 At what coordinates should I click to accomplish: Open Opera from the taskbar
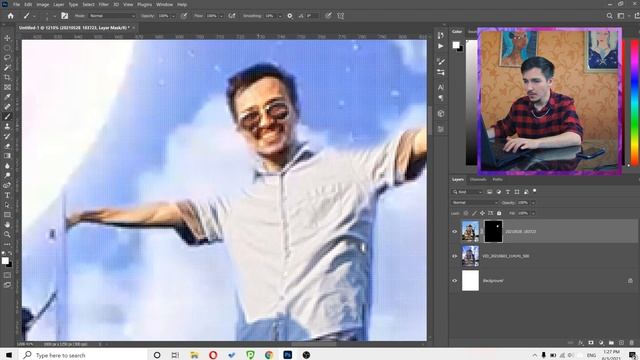pos(213,355)
